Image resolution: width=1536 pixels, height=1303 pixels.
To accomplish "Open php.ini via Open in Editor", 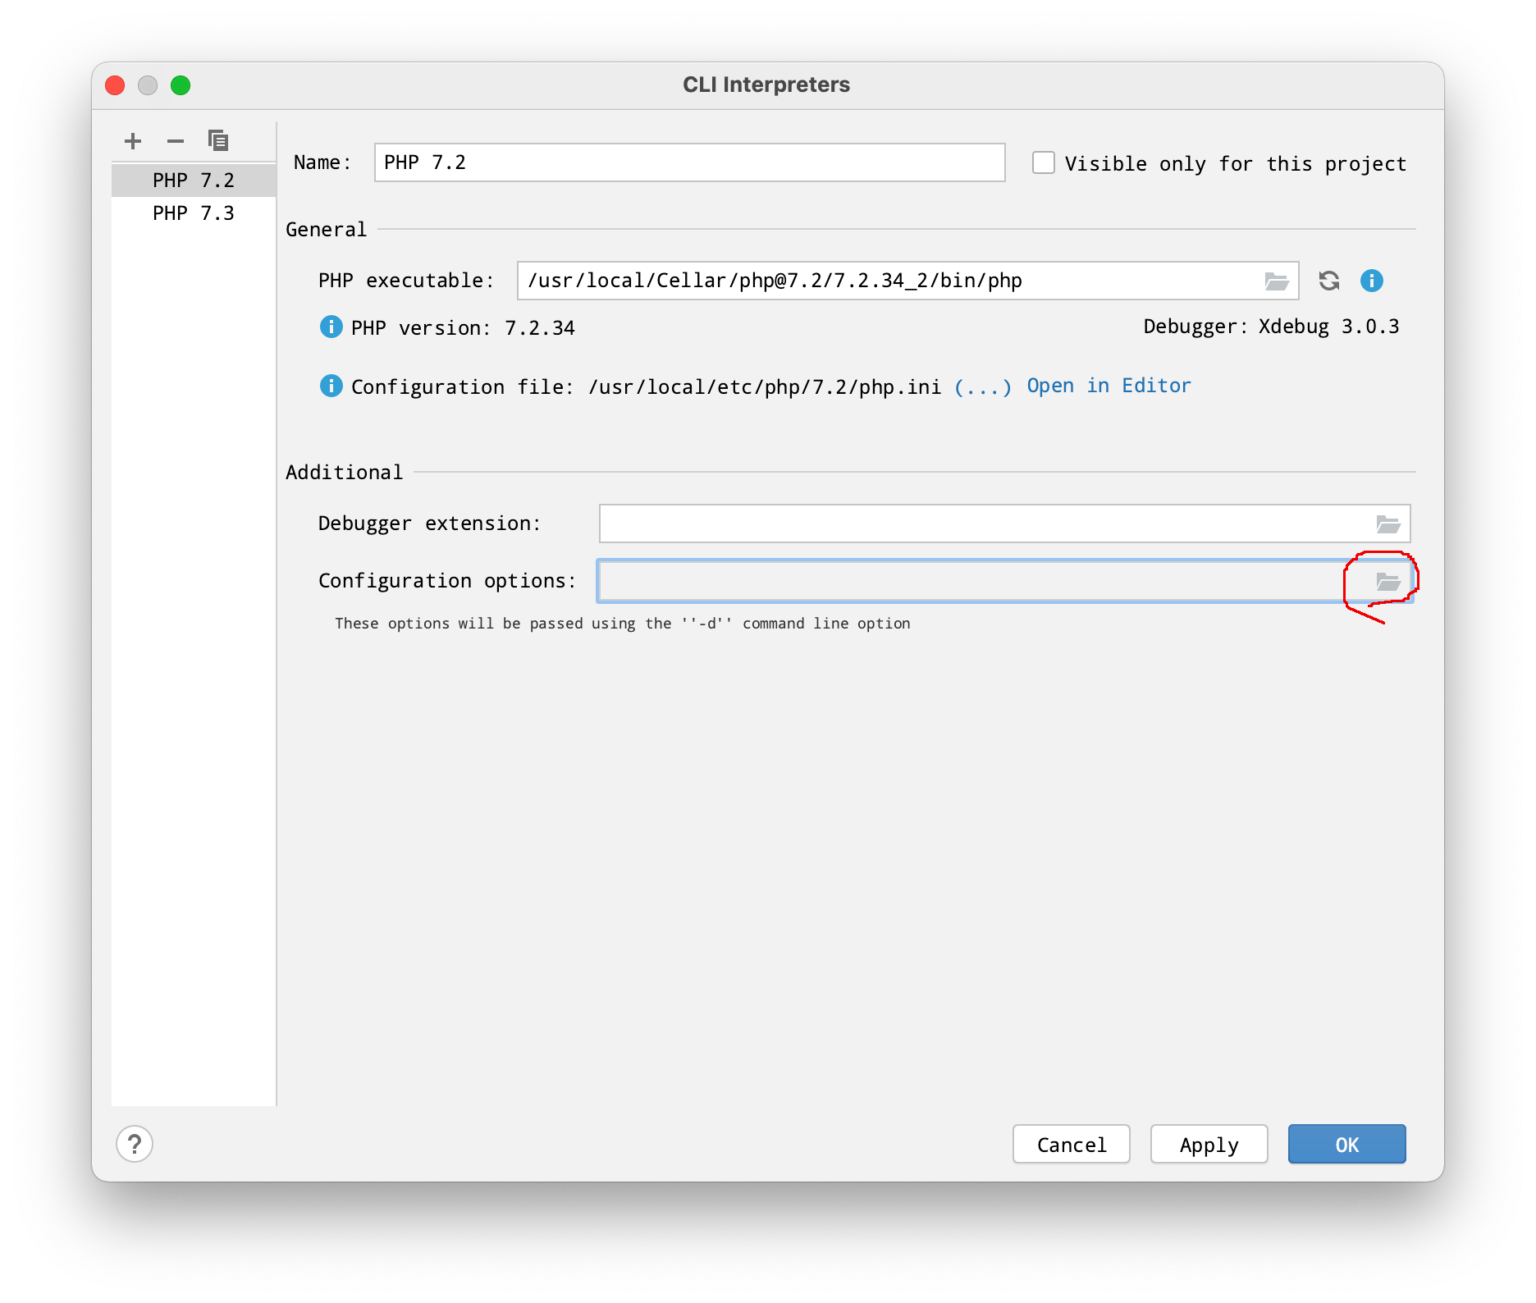I will point(1109,386).
